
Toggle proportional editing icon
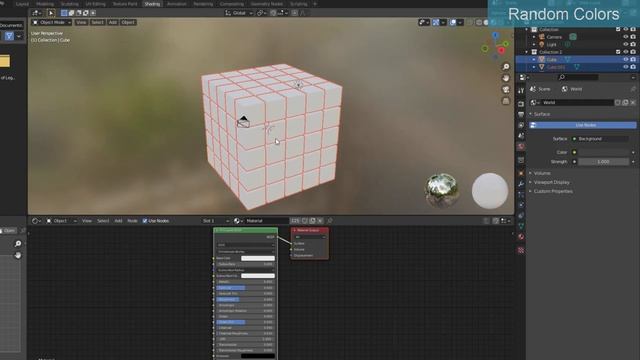pyautogui.click(x=294, y=13)
